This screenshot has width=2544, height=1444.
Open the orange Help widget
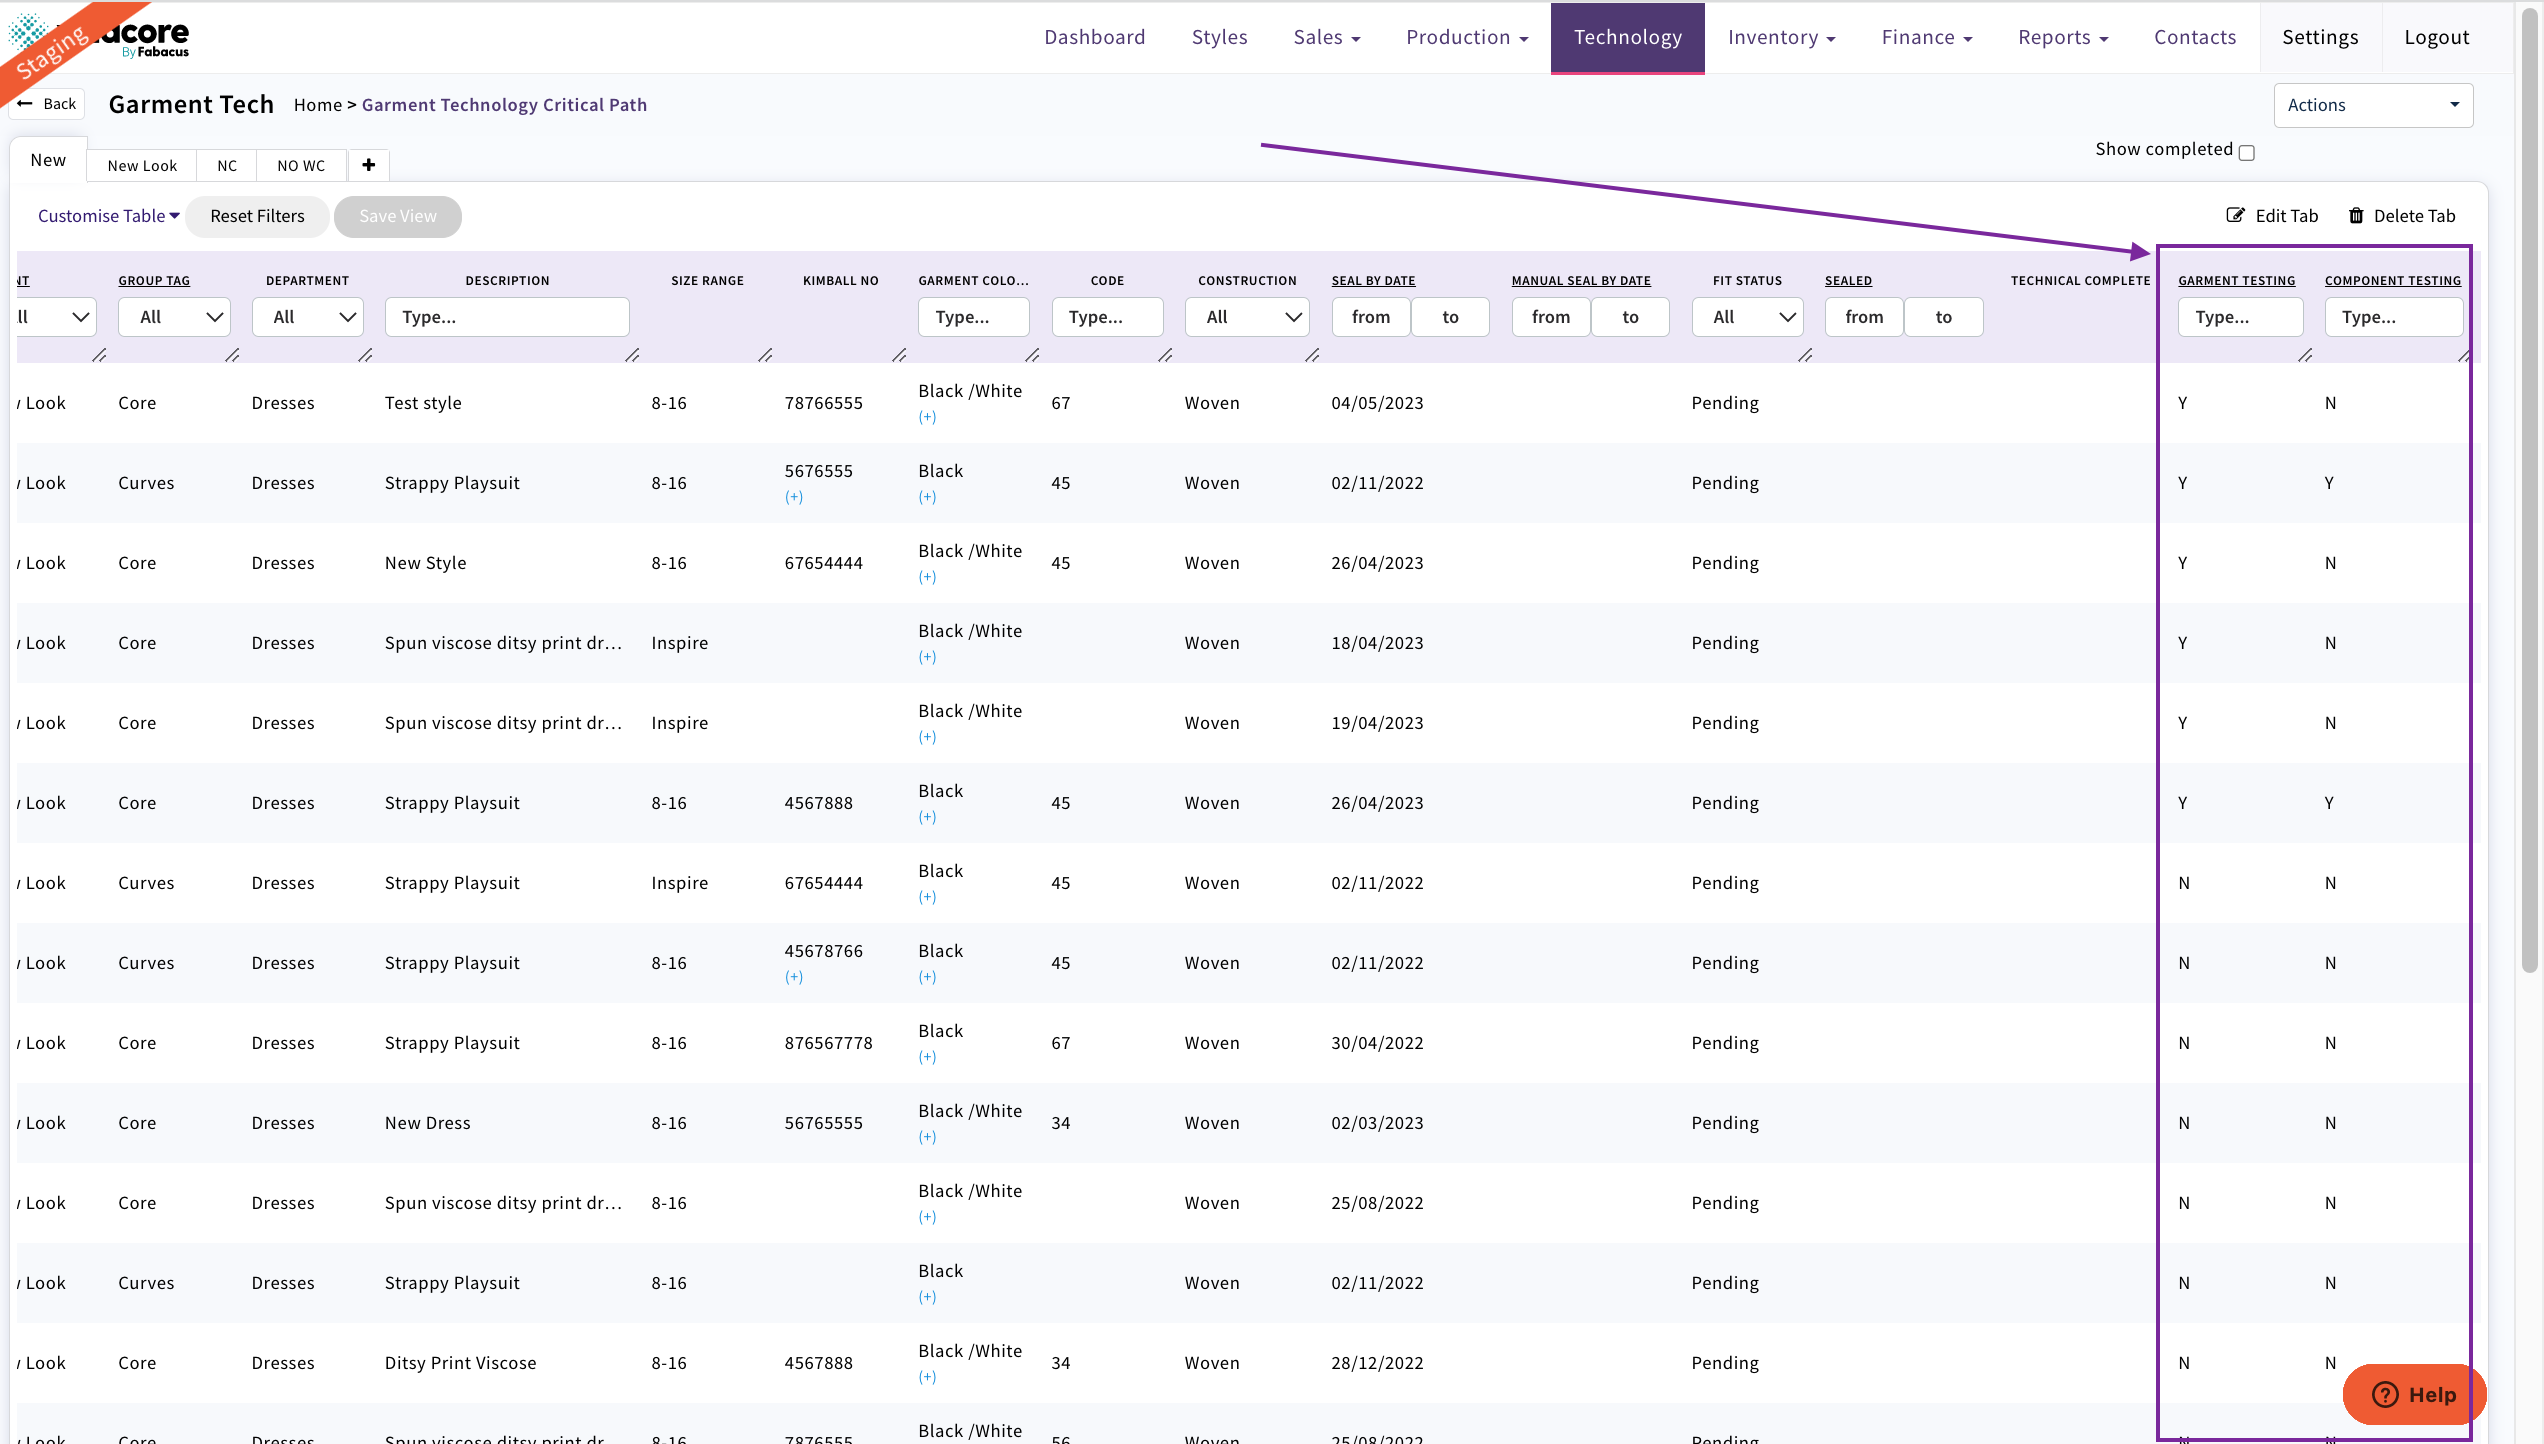(2413, 1394)
